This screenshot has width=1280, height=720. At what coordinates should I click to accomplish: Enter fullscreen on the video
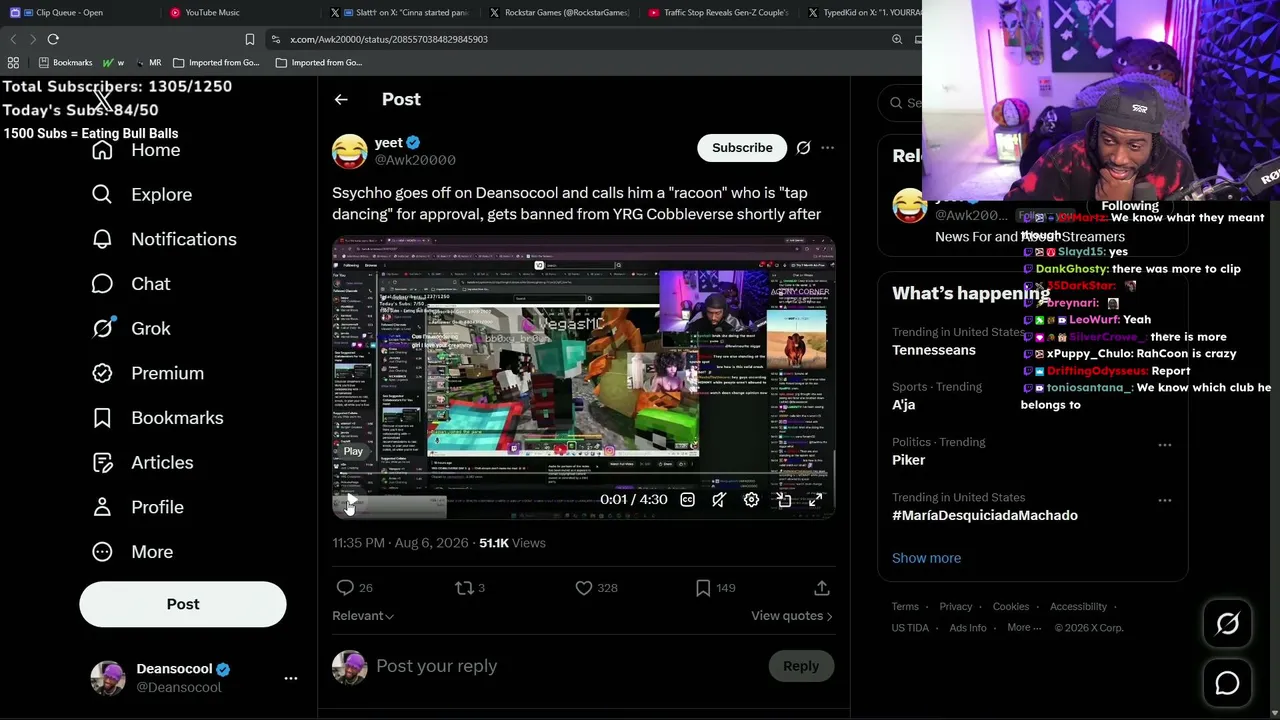coord(816,500)
